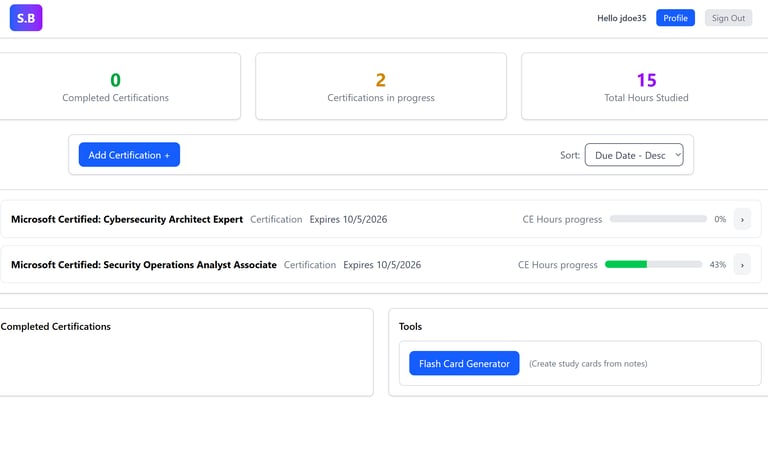This screenshot has height=449, width=768.
Task: Click the Security Operations Analyst progress bar
Action: [x=653, y=265]
